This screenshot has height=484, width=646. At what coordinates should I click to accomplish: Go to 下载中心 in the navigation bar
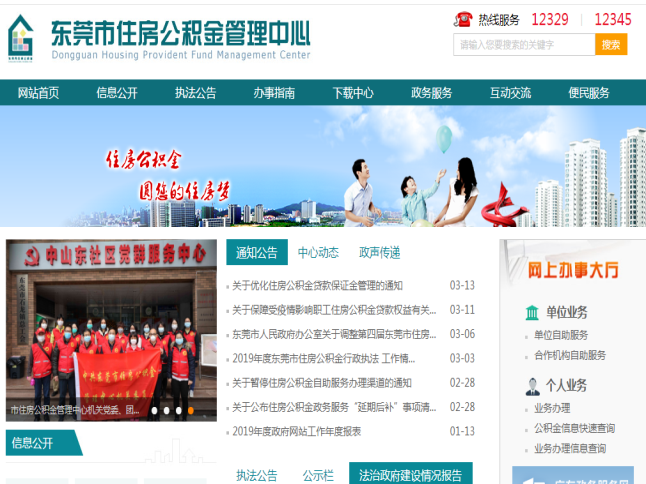353,93
